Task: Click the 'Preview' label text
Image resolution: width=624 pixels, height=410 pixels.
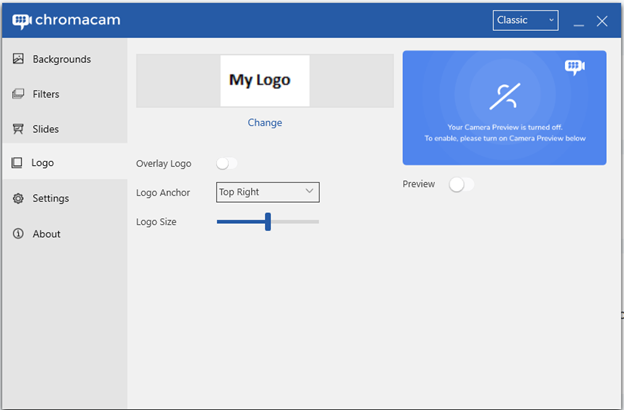Action: tap(418, 184)
